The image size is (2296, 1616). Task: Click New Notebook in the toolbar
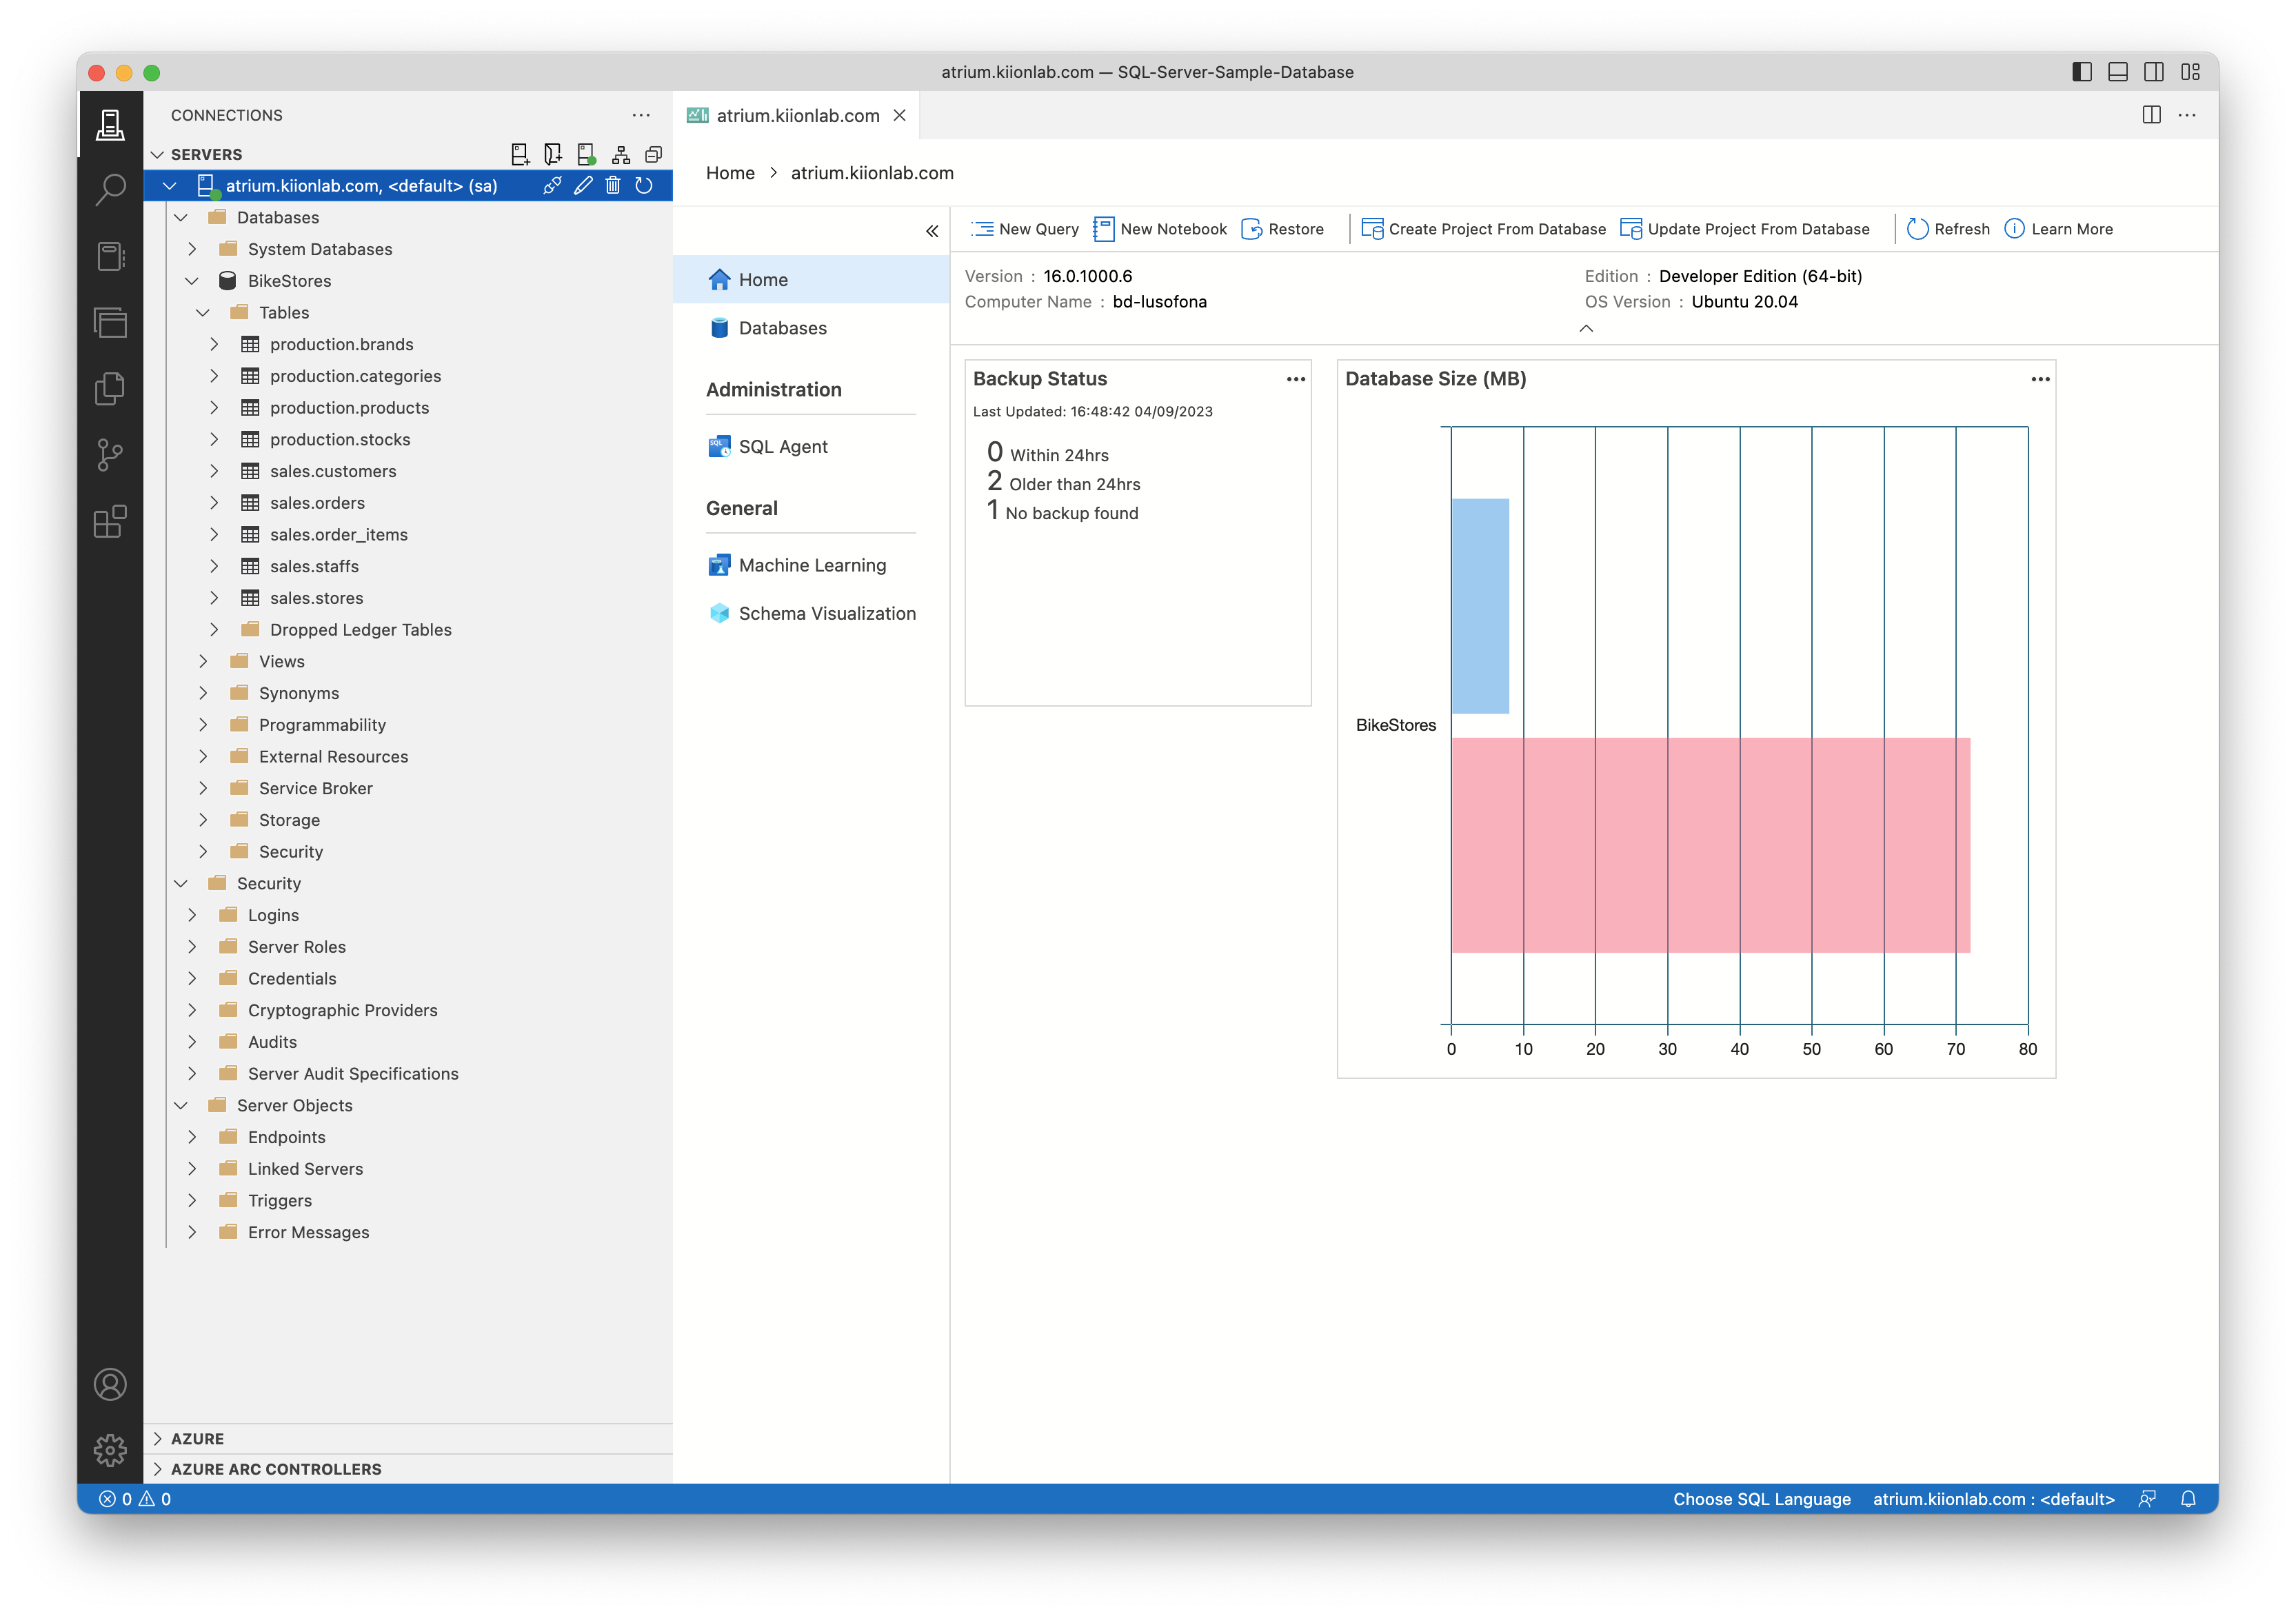pos(1160,229)
